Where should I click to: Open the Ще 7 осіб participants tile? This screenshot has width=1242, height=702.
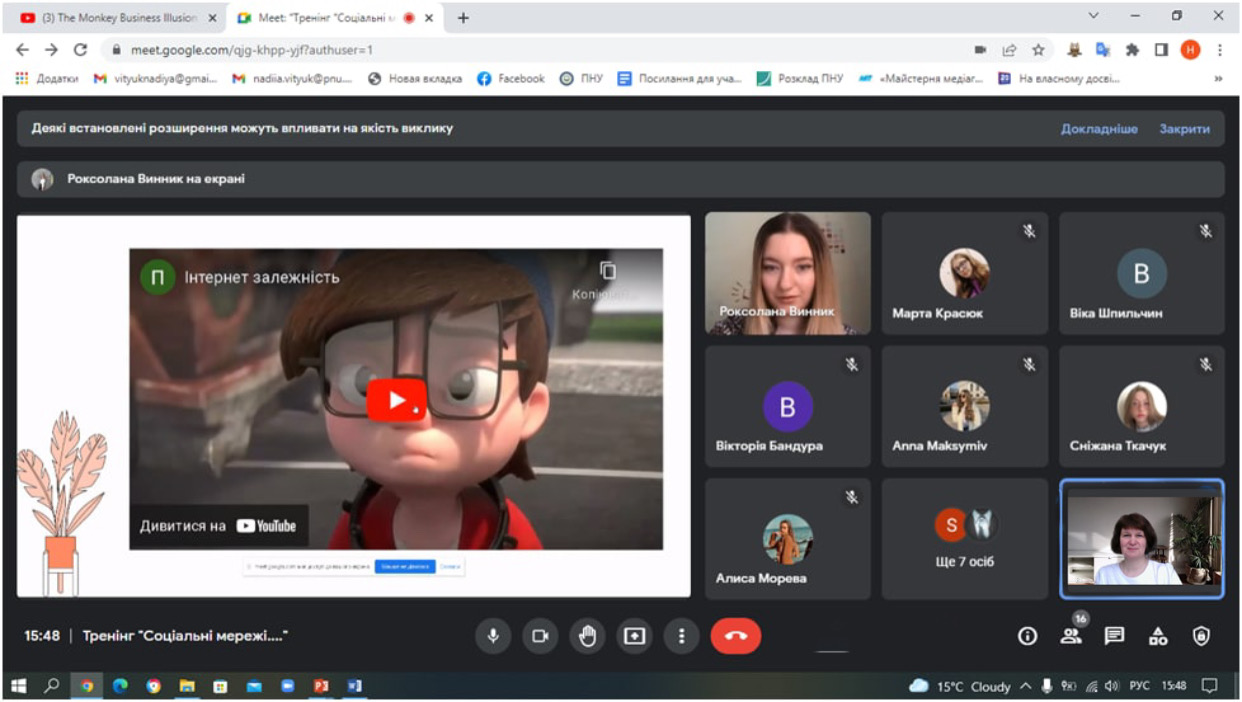click(x=964, y=538)
